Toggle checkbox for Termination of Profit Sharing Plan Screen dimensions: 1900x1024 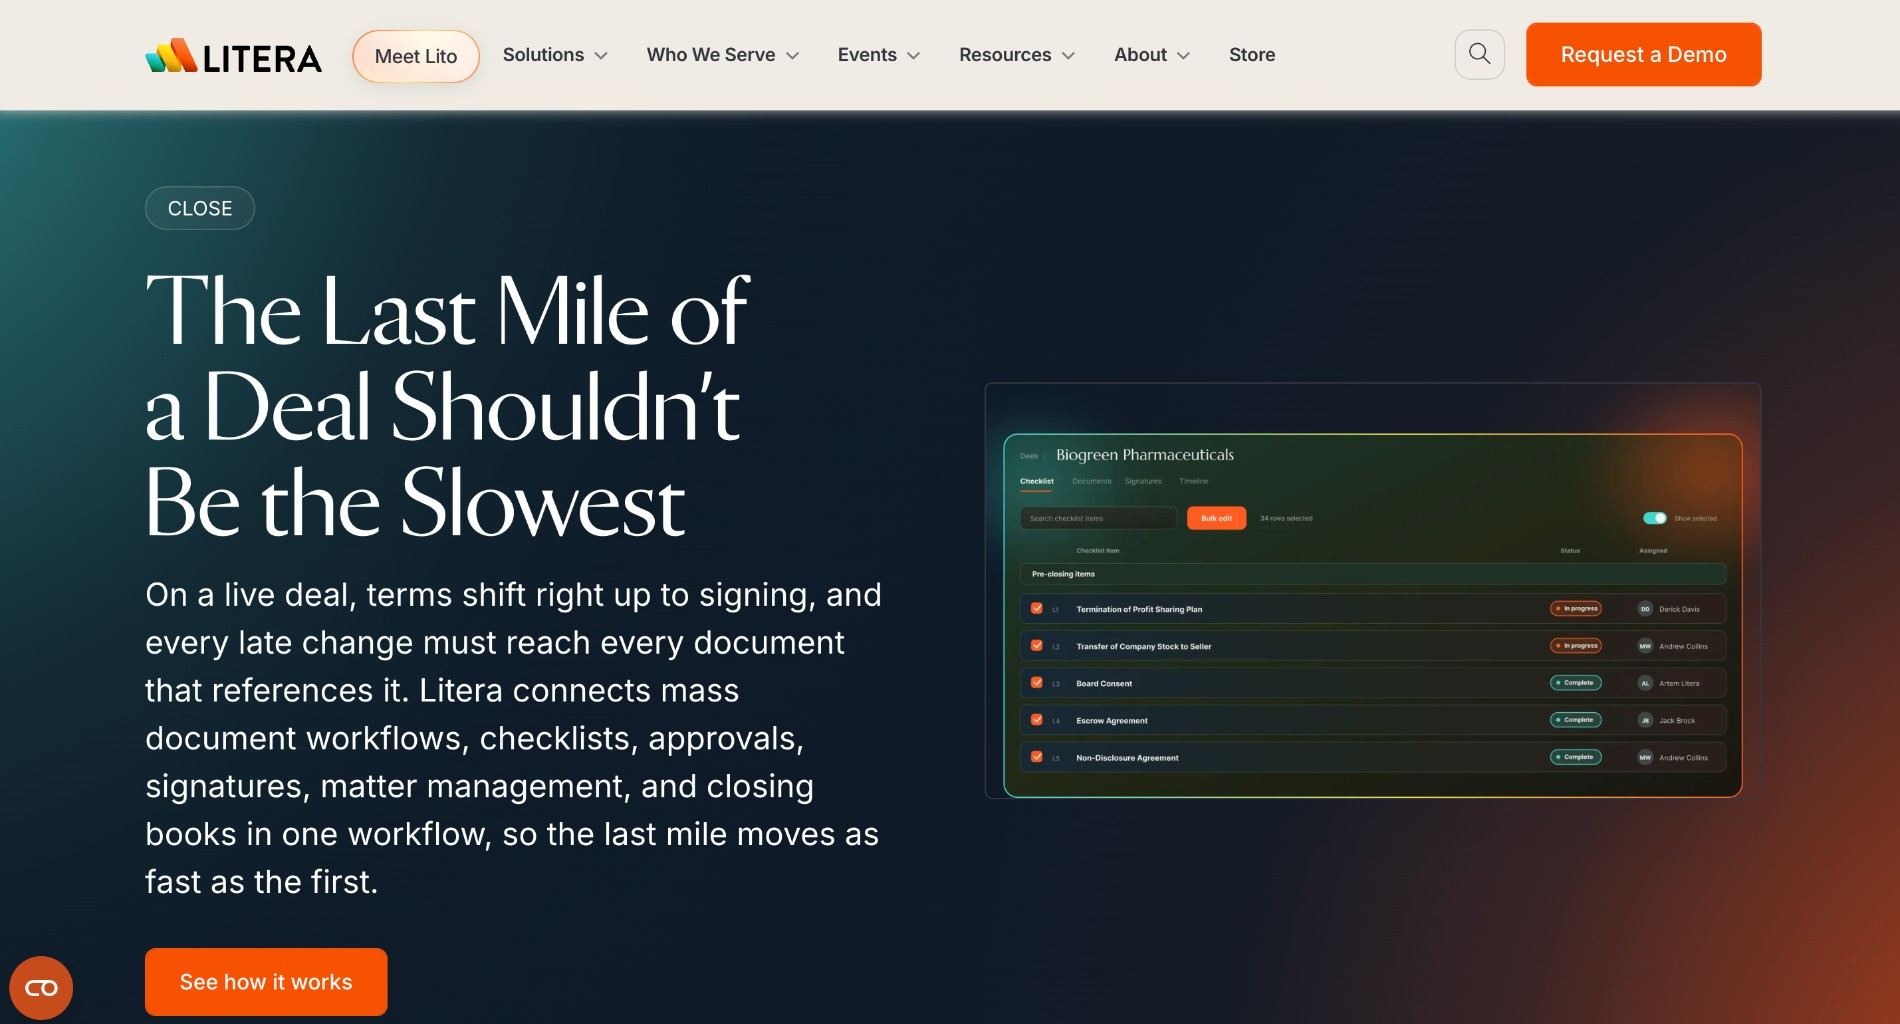1037,608
